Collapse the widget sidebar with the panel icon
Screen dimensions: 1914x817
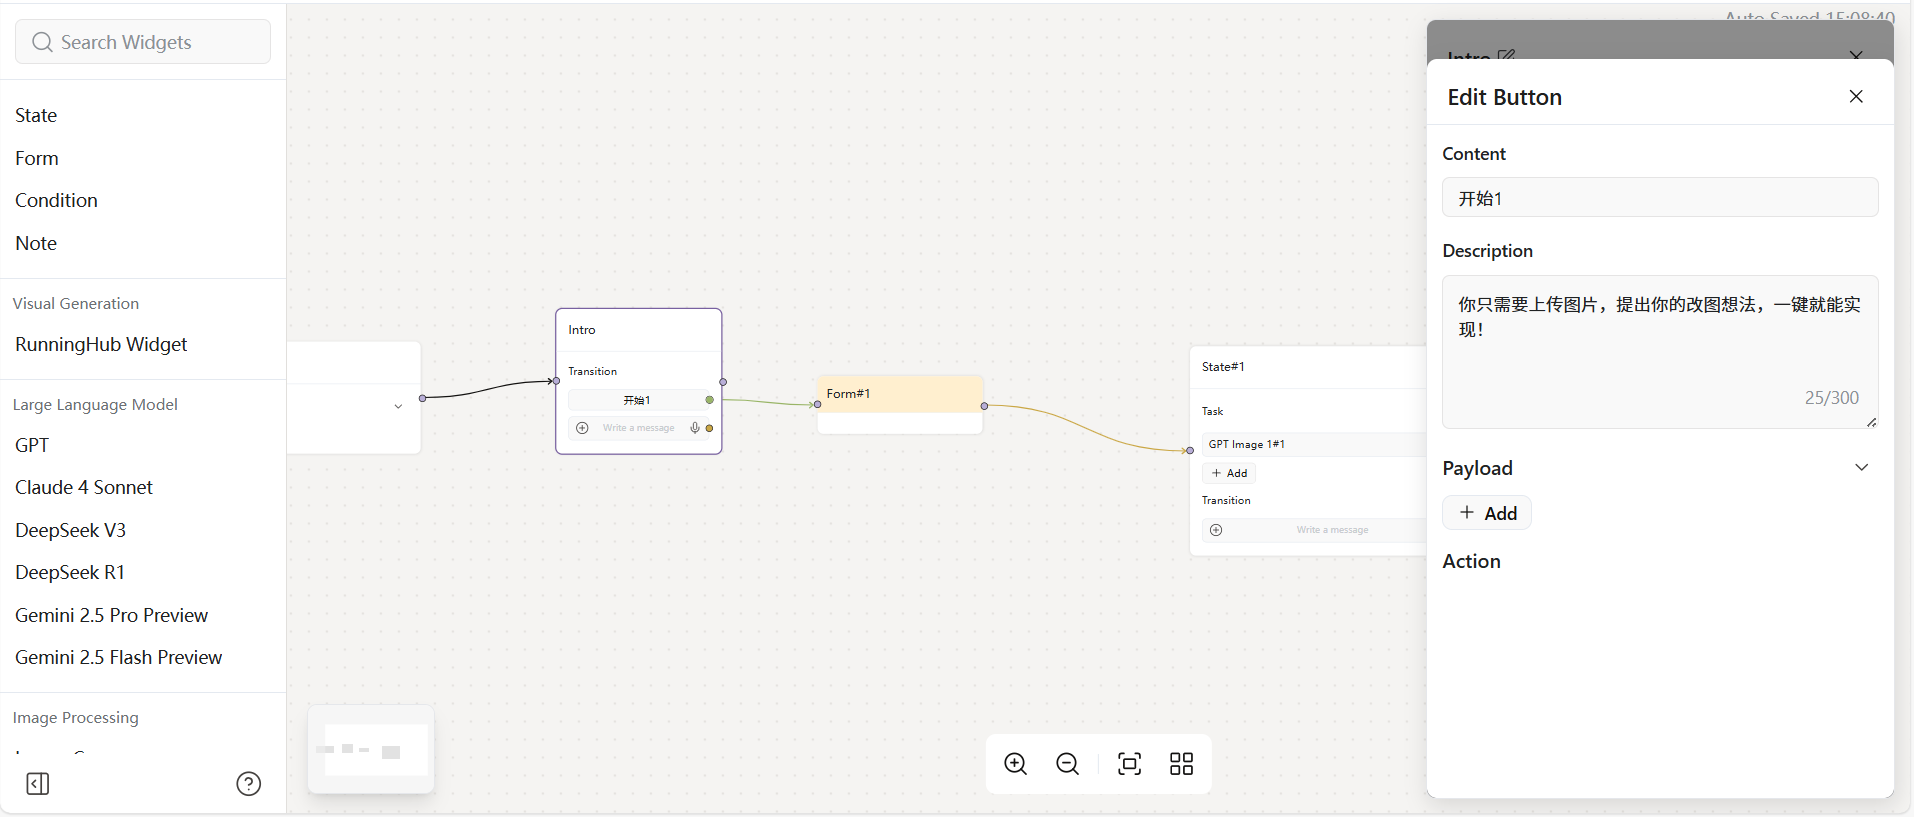(x=38, y=784)
